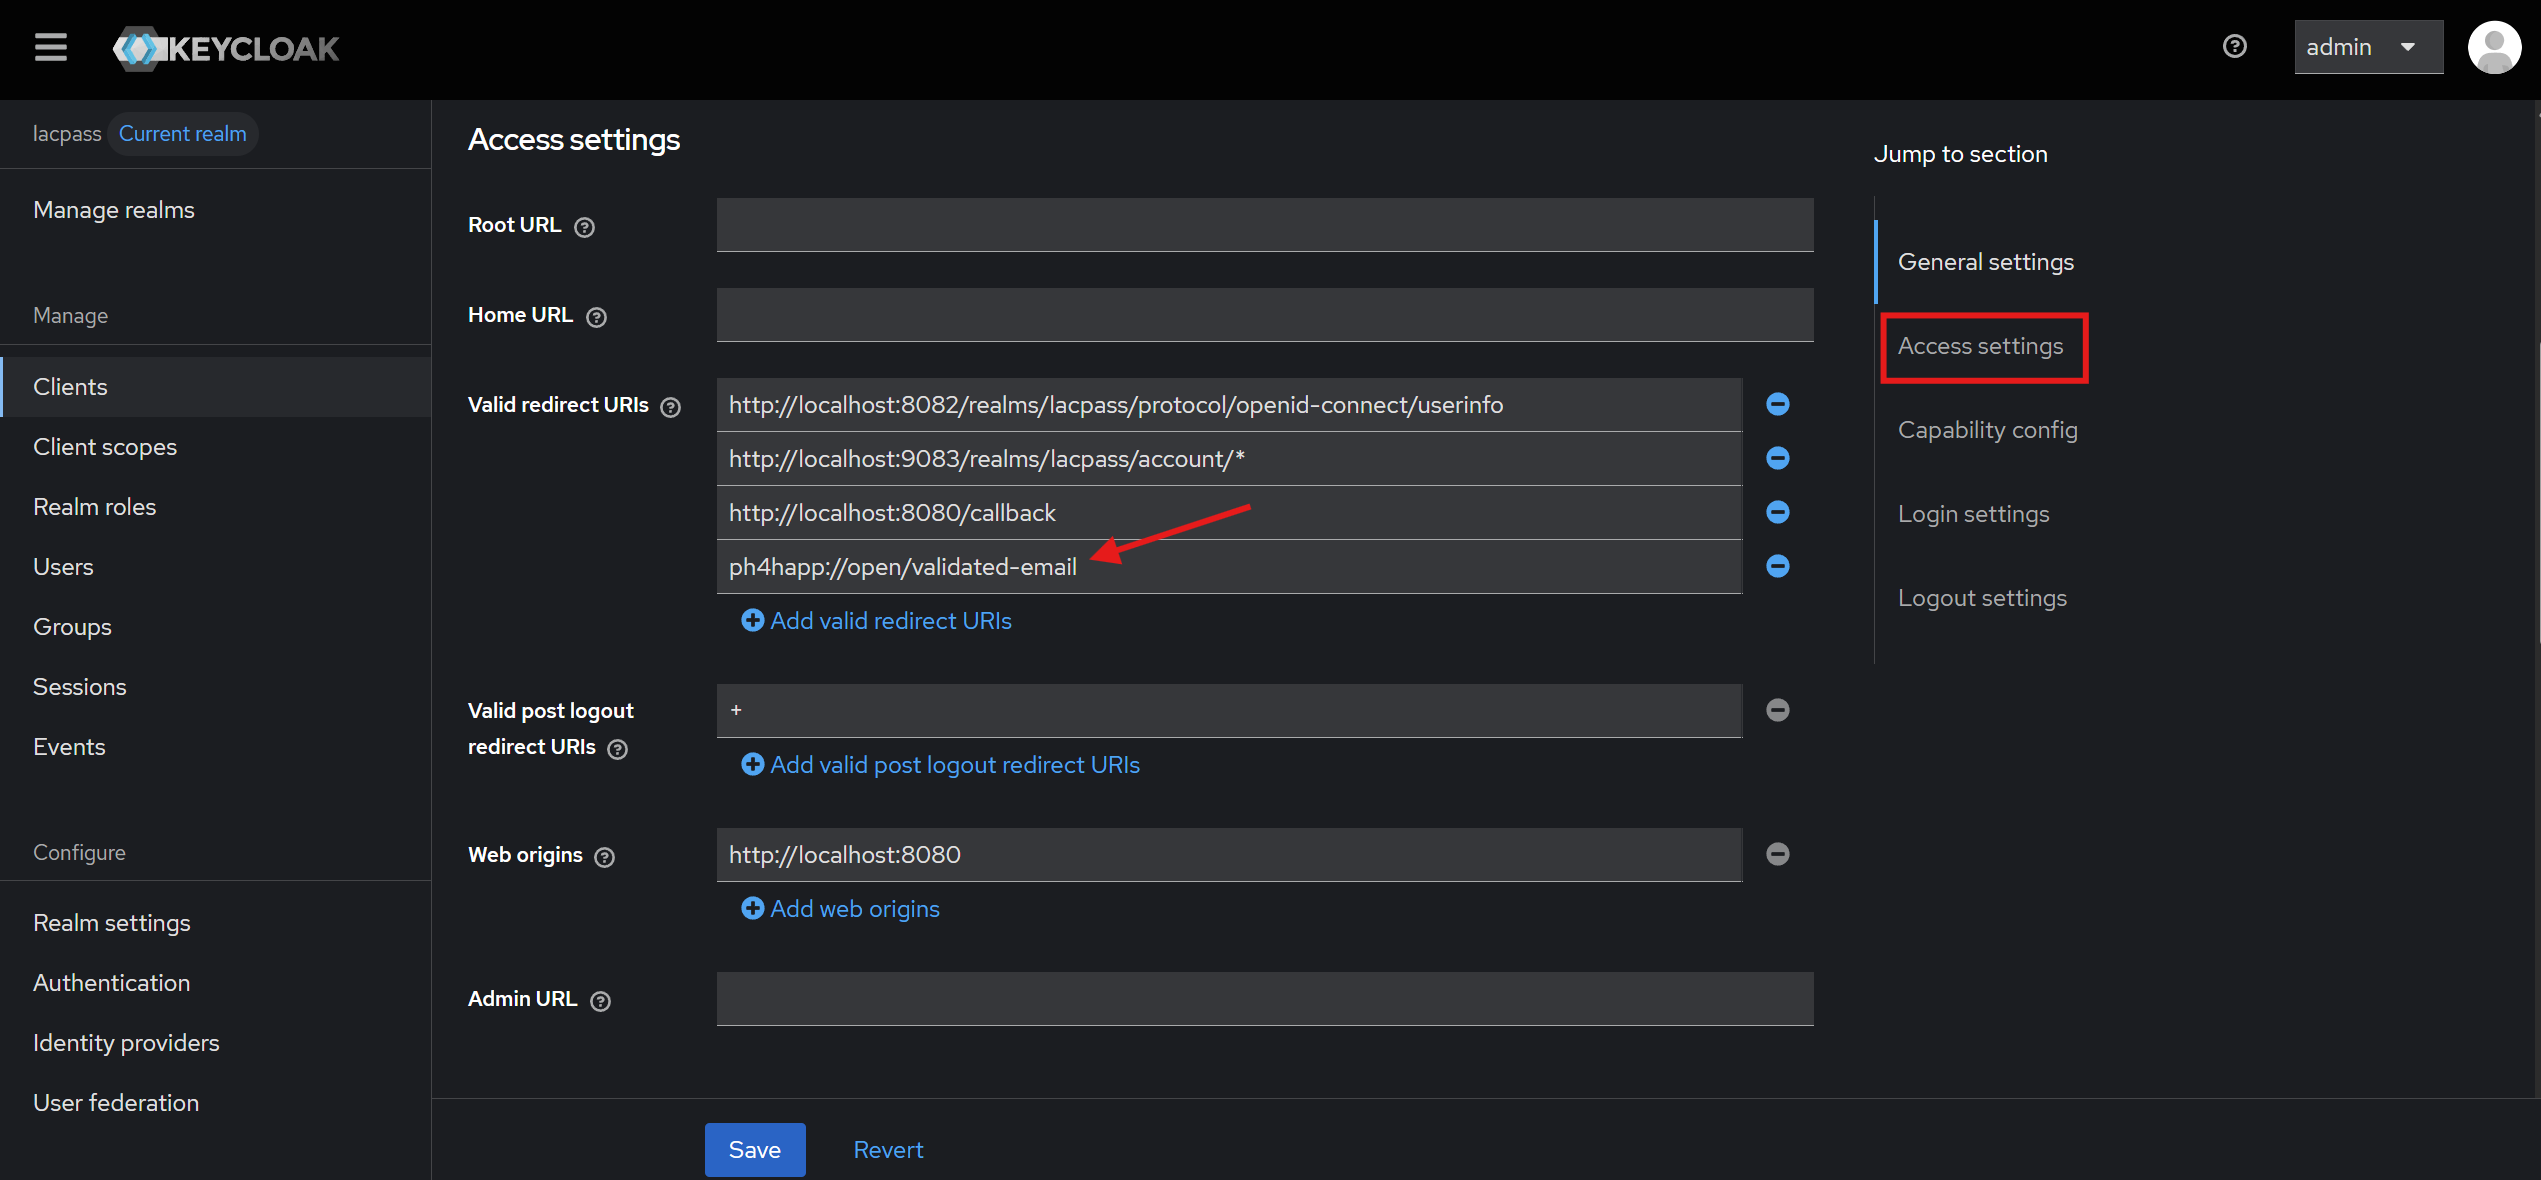
Task: Remove the userinfo redirect URI
Action: point(1778,404)
